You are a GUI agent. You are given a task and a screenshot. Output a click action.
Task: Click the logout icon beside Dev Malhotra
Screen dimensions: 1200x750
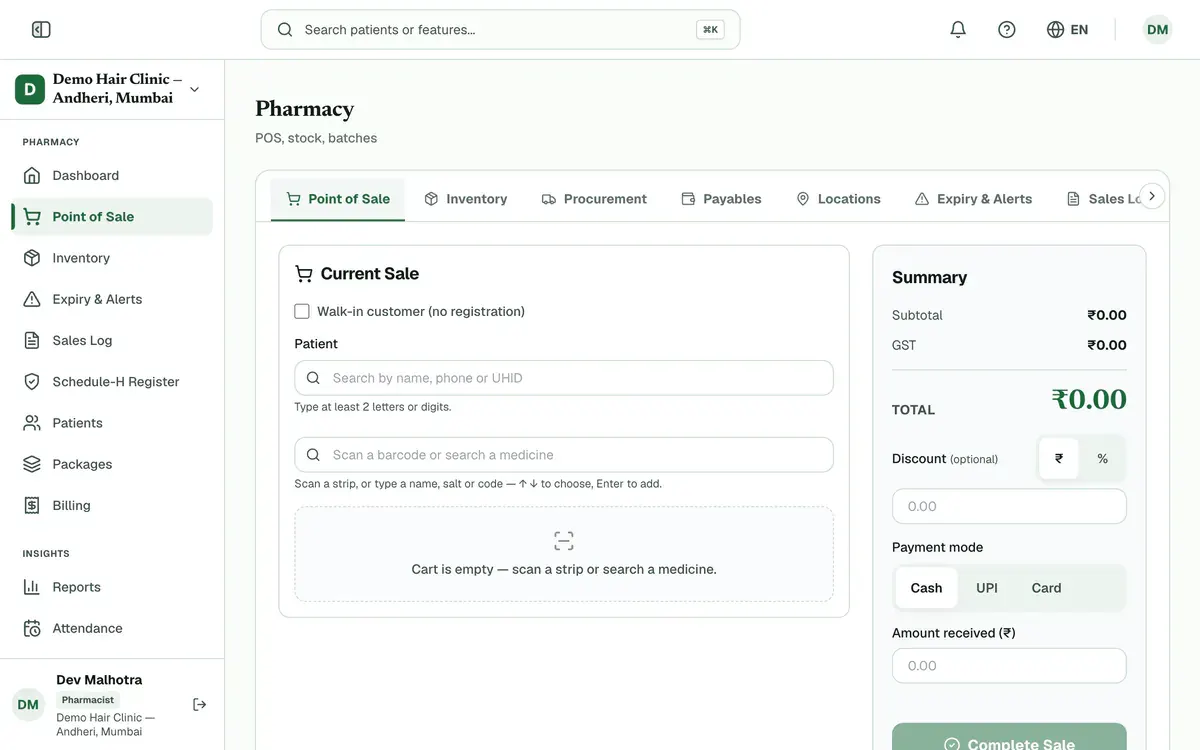[x=200, y=705]
